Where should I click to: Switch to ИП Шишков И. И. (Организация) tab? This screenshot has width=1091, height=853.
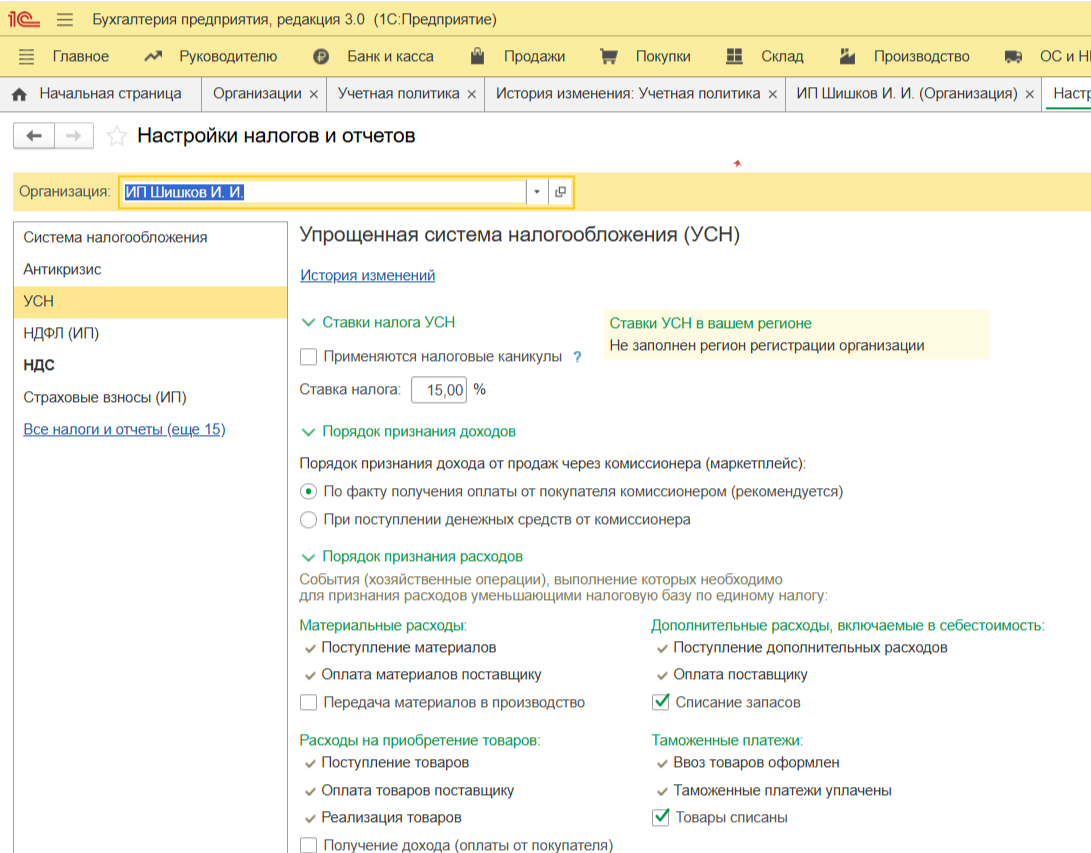coord(907,94)
